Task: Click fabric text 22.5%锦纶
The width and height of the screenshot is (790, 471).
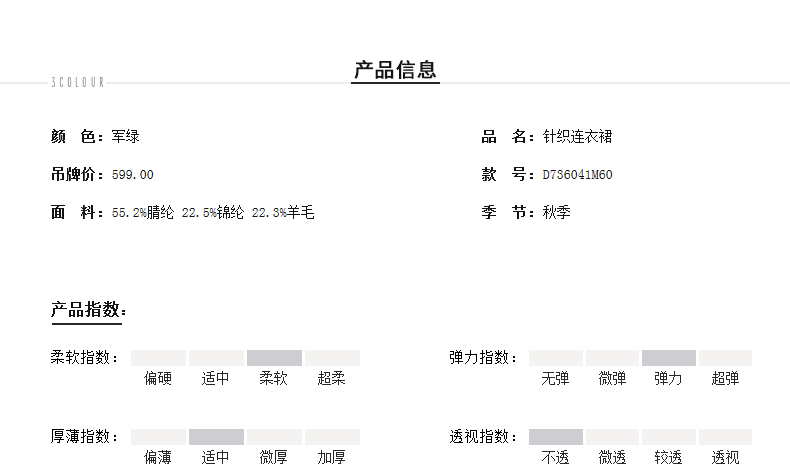Action: pos(213,213)
